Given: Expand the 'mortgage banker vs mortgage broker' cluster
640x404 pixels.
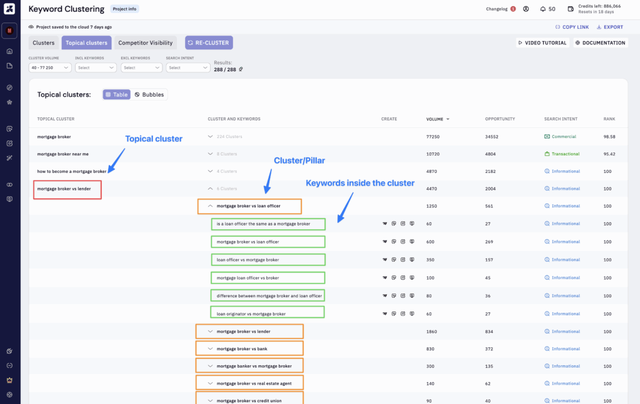Looking at the screenshot, I should (x=210, y=366).
